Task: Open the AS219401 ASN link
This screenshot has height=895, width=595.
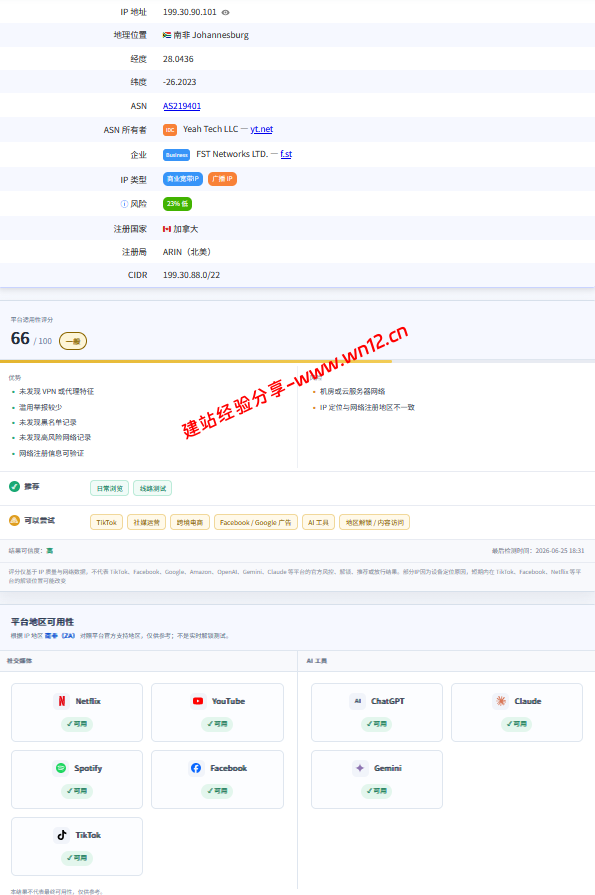Action: pos(182,106)
